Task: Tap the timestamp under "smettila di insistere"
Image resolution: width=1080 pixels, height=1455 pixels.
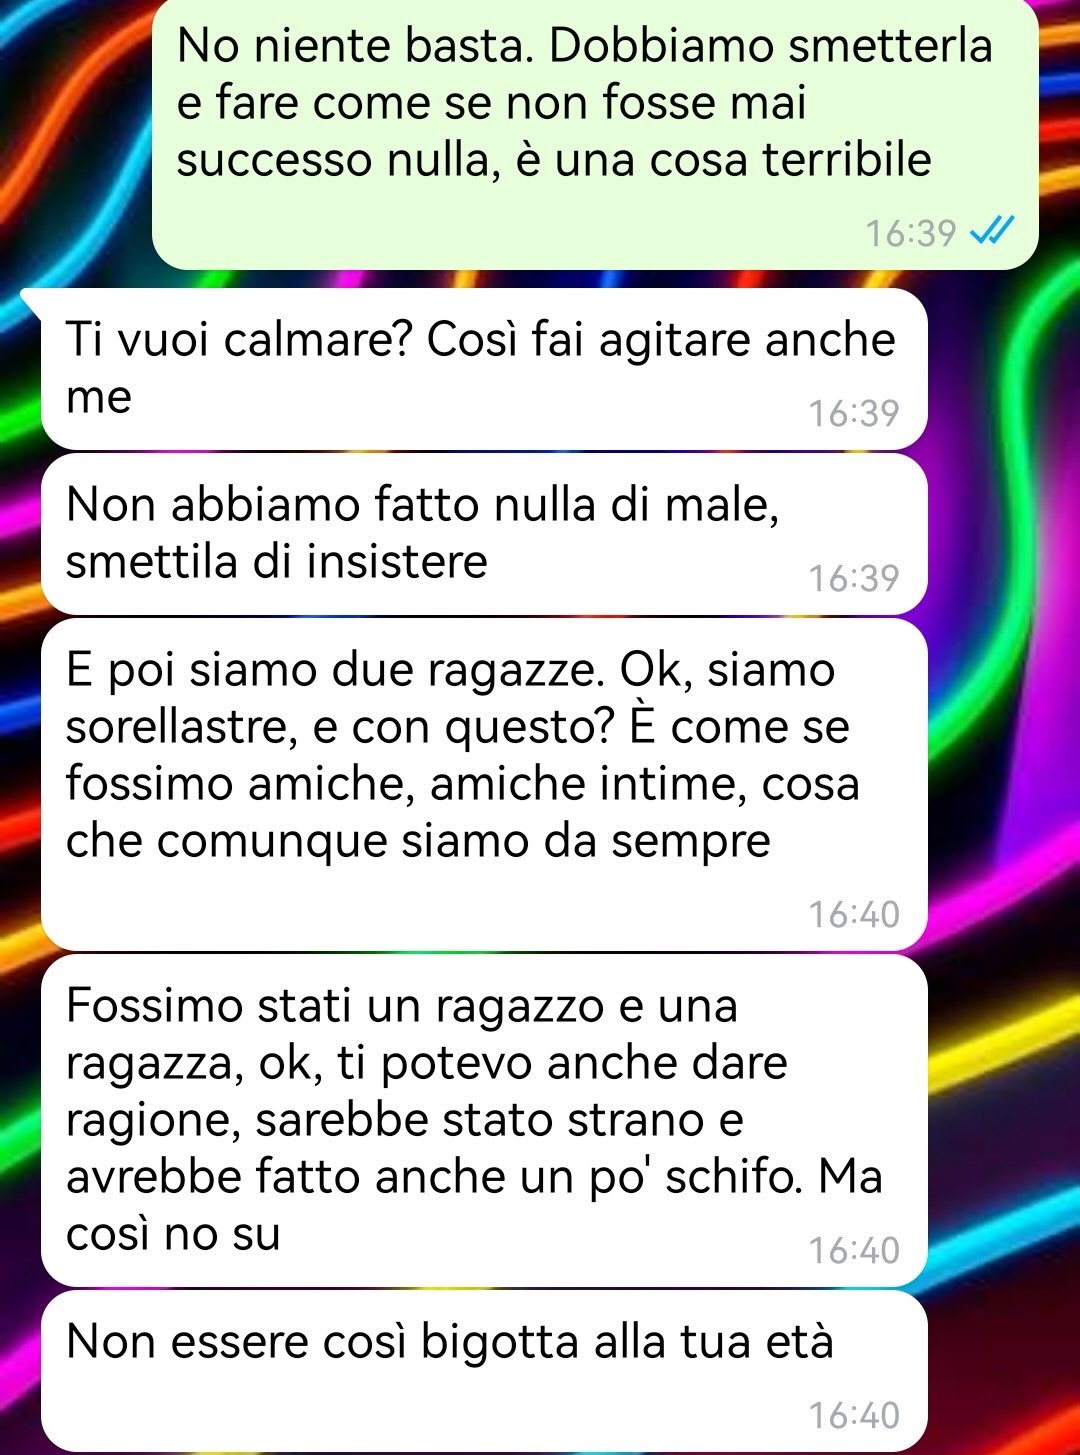Action: click(854, 578)
